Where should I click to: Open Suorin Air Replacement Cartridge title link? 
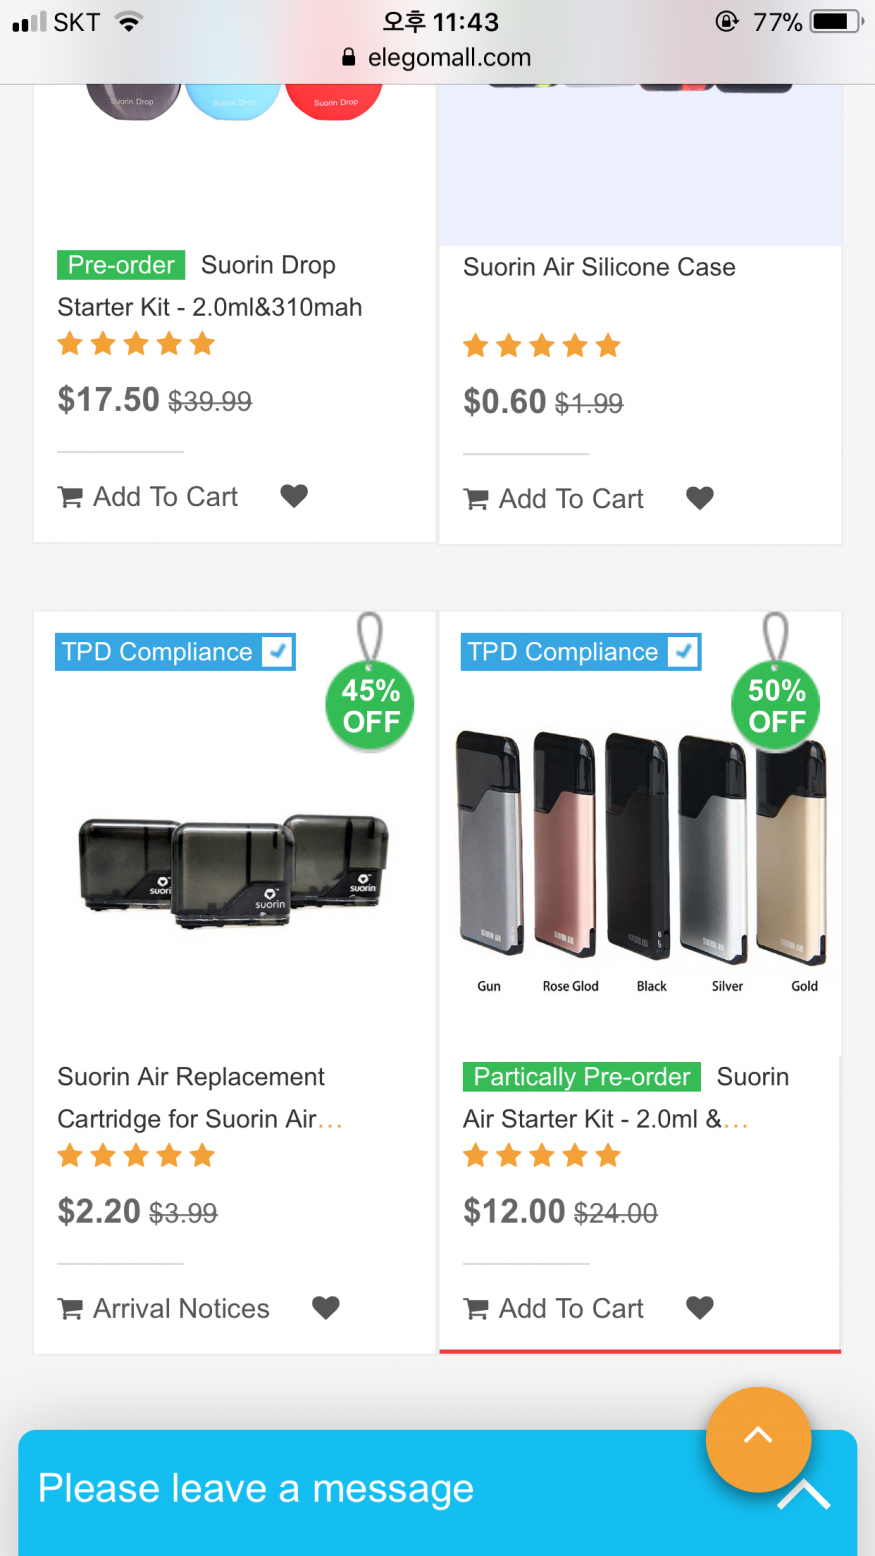click(191, 1097)
